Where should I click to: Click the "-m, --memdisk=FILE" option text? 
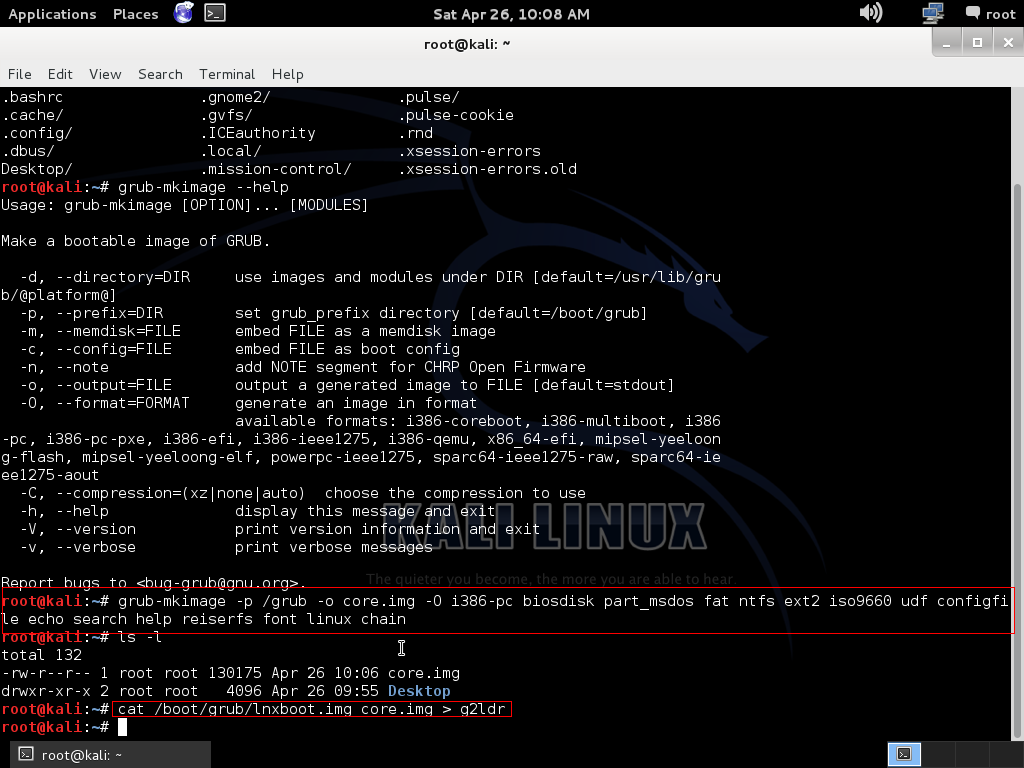(x=100, y=331)
